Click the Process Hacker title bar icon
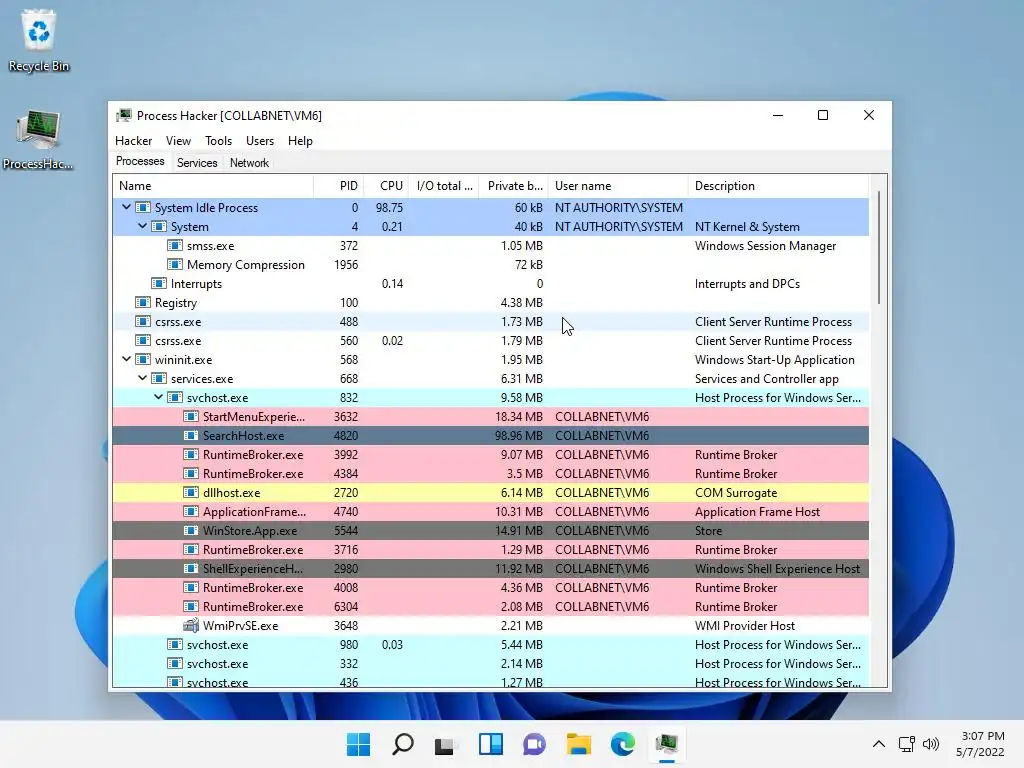Screen dimensions: 1024x768 point(123,116)
